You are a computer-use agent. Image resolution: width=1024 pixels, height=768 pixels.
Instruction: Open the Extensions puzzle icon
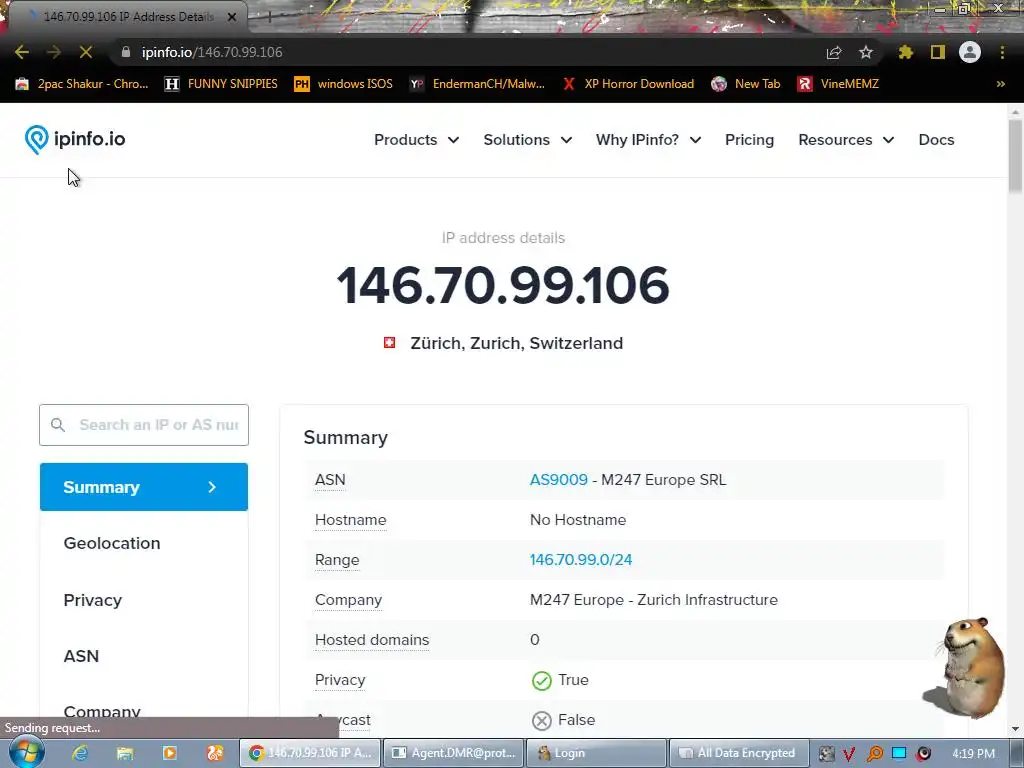[x=906, y=52]
